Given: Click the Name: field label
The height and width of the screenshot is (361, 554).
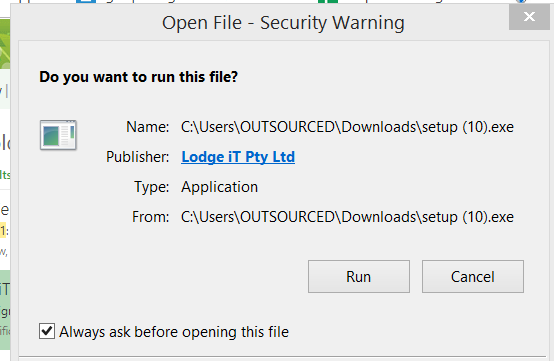Looking at the screenshot, I should (x=148, y=127).
